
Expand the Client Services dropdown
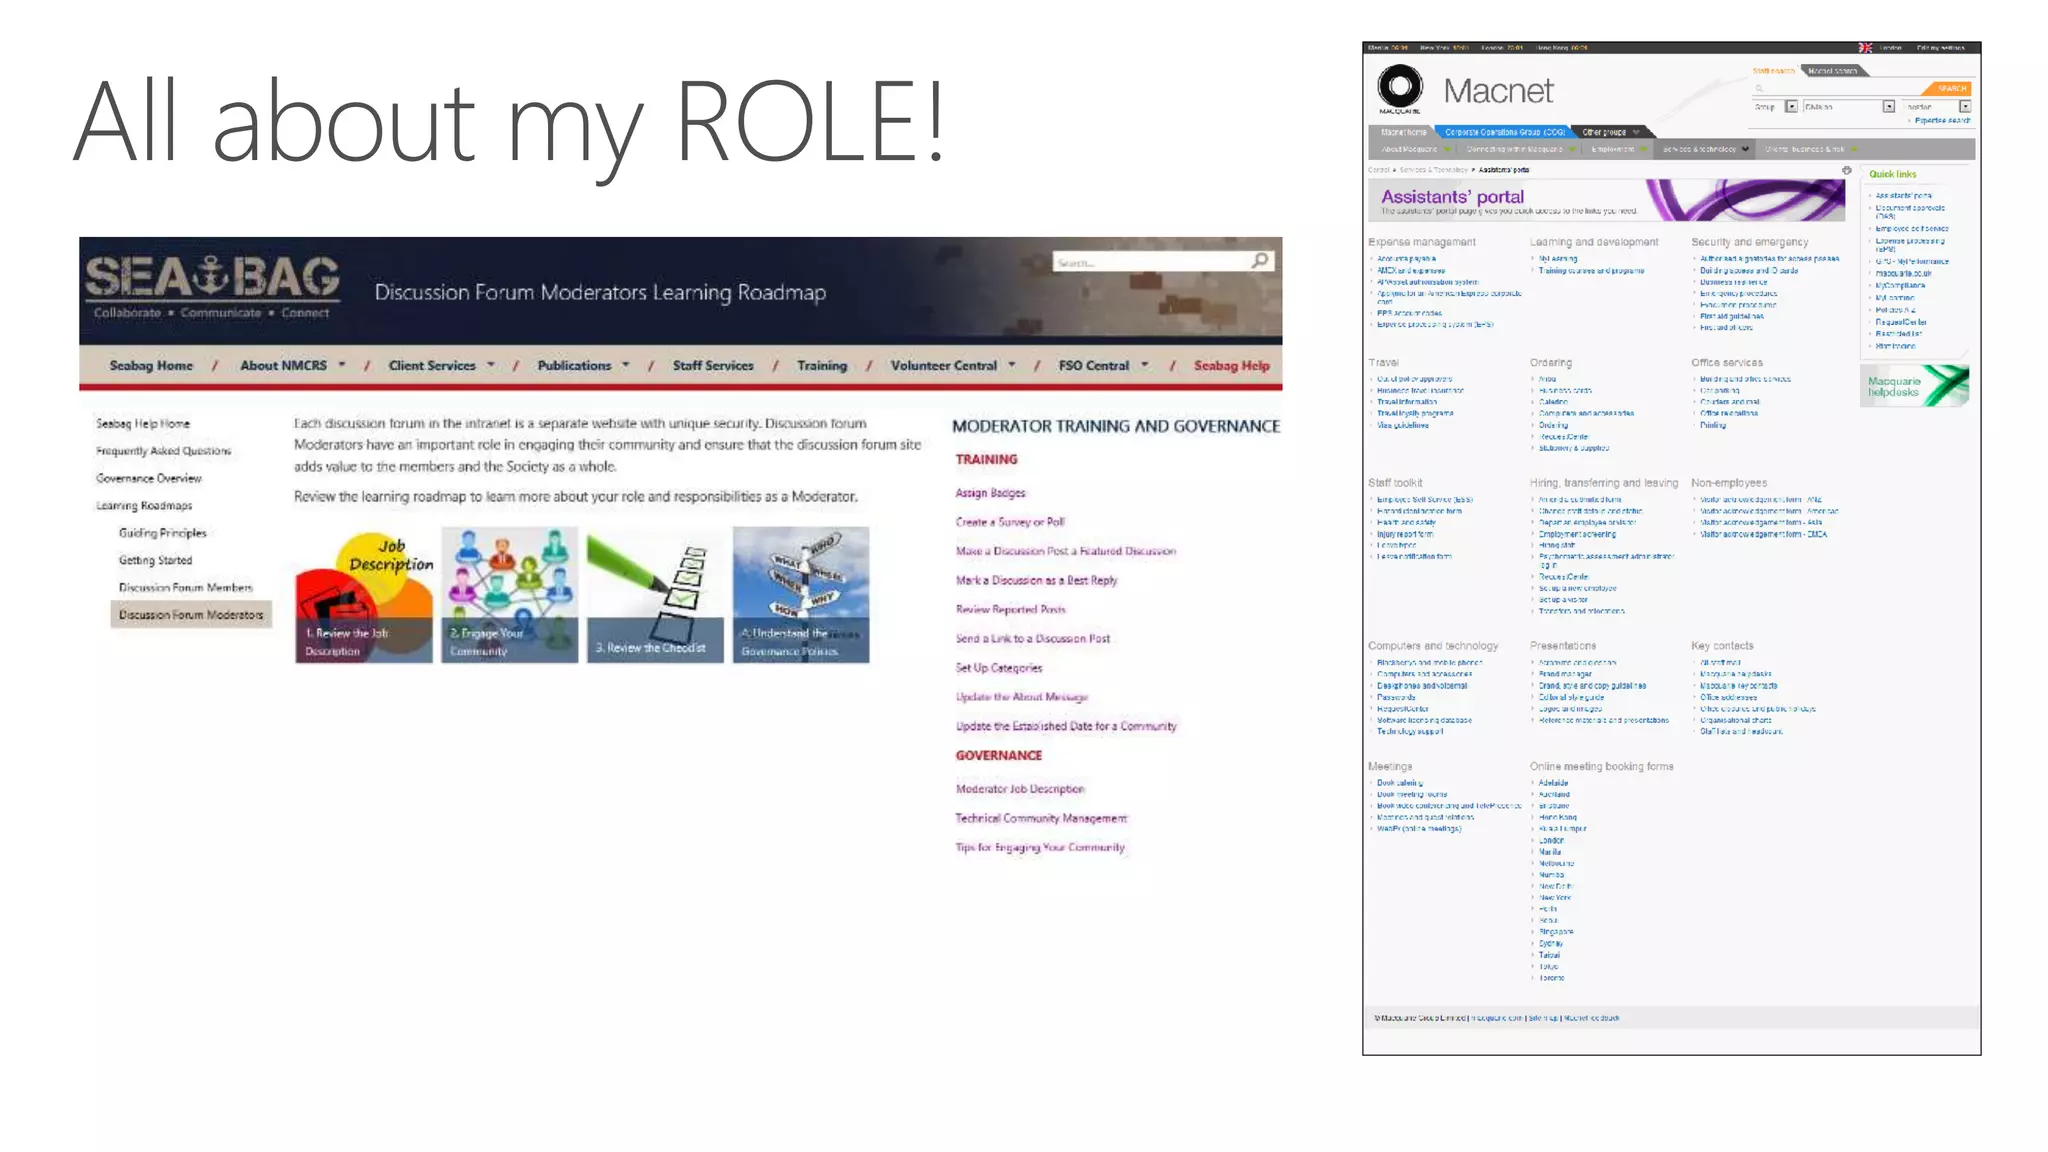491,365
